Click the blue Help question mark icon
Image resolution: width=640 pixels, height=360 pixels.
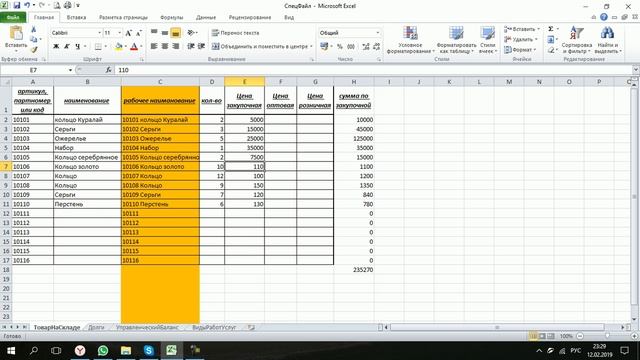604,17
